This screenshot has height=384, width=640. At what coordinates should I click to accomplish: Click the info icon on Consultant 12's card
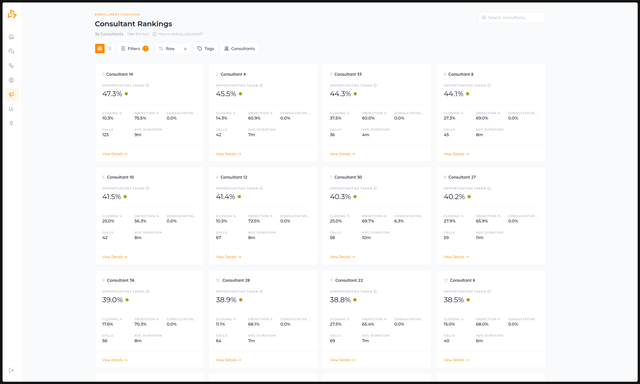tap(261, 188)
